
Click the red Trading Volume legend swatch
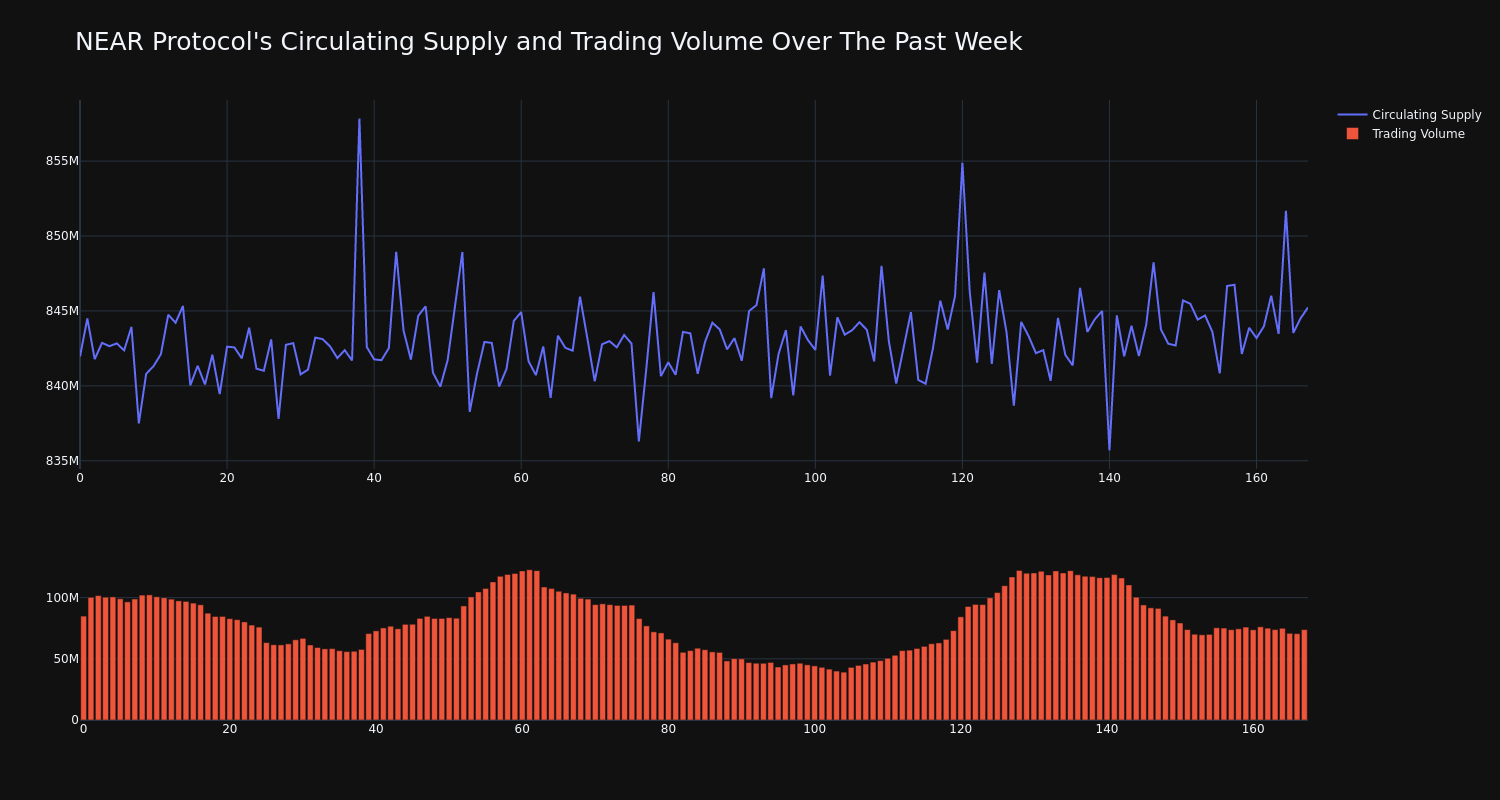(1352, 134)
